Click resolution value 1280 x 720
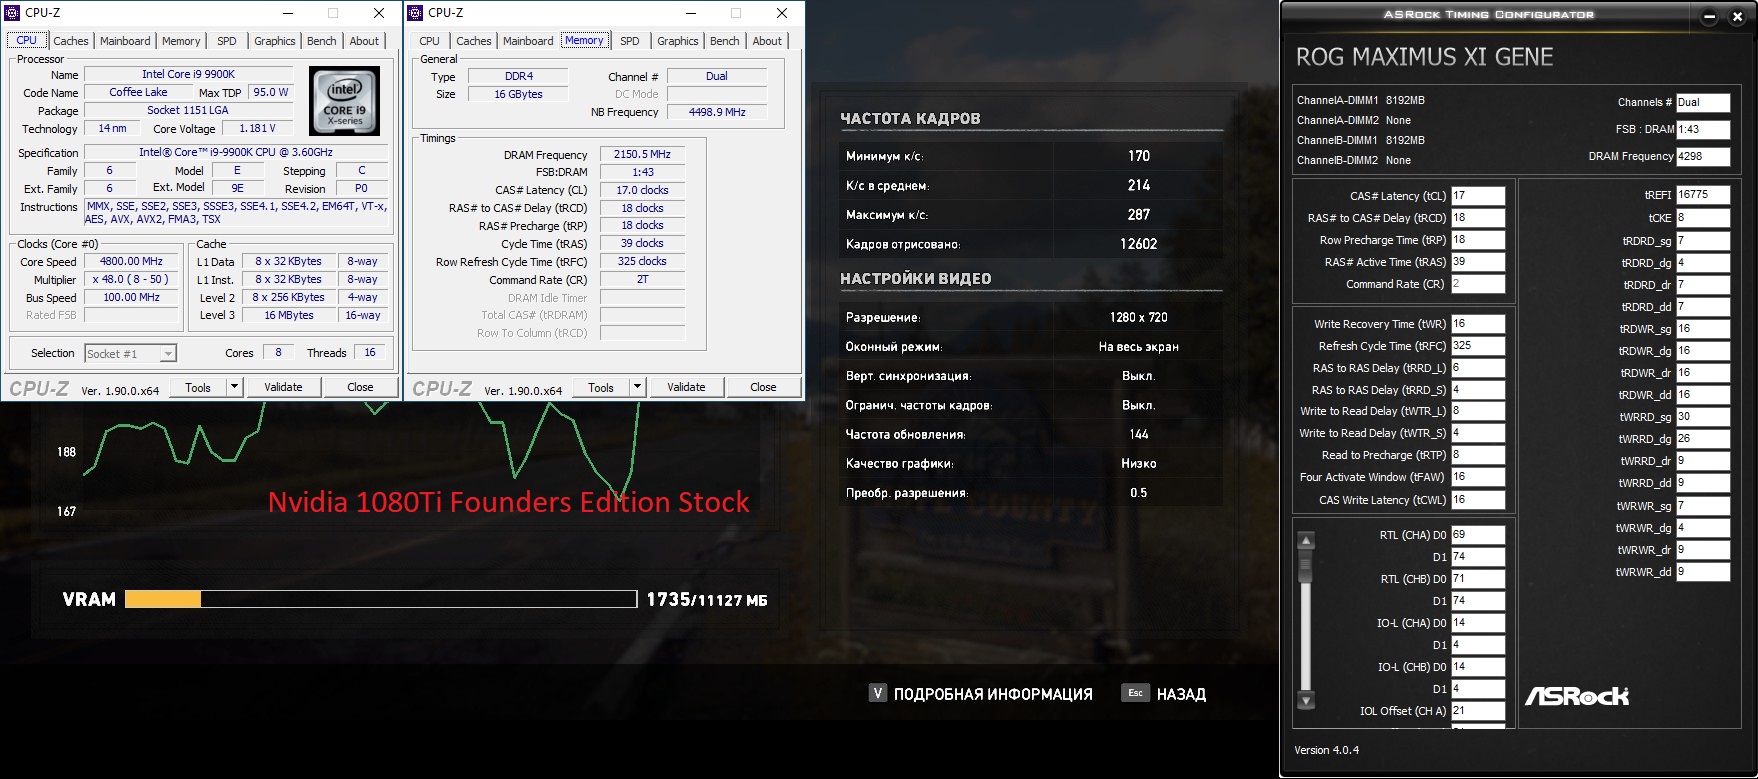This screenshot has height=779, width=1758. pos(1138,317)
